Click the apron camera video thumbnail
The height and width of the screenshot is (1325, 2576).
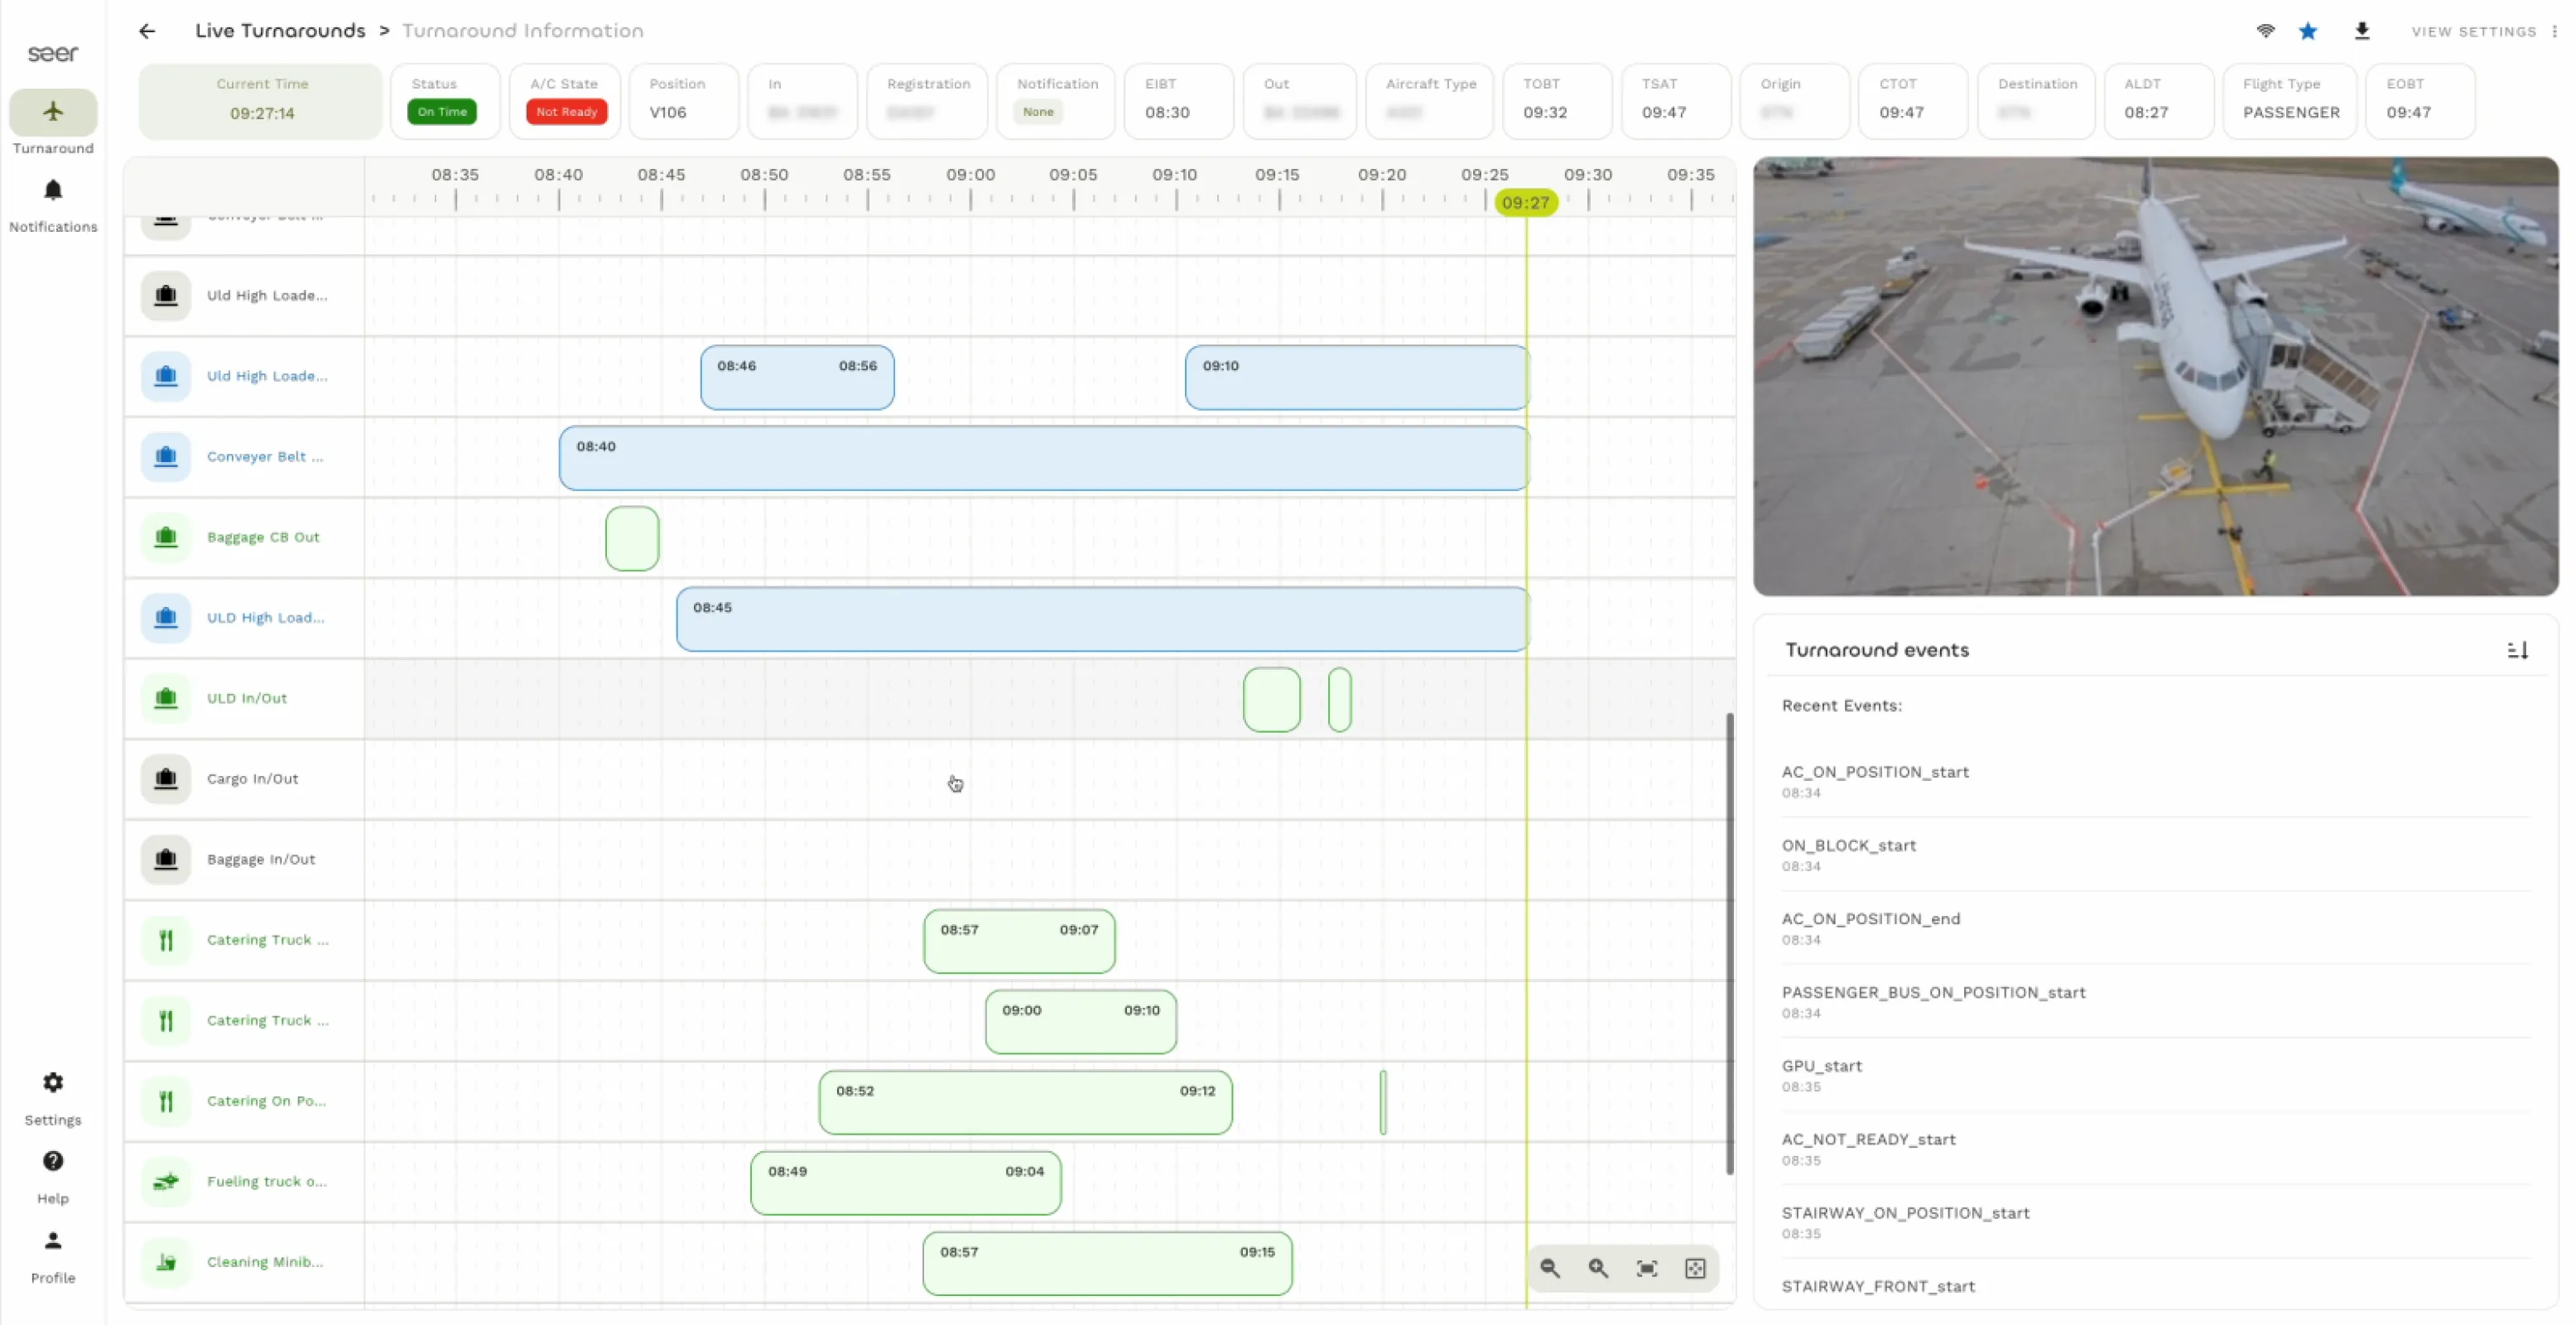click(x=2155, y=376)
